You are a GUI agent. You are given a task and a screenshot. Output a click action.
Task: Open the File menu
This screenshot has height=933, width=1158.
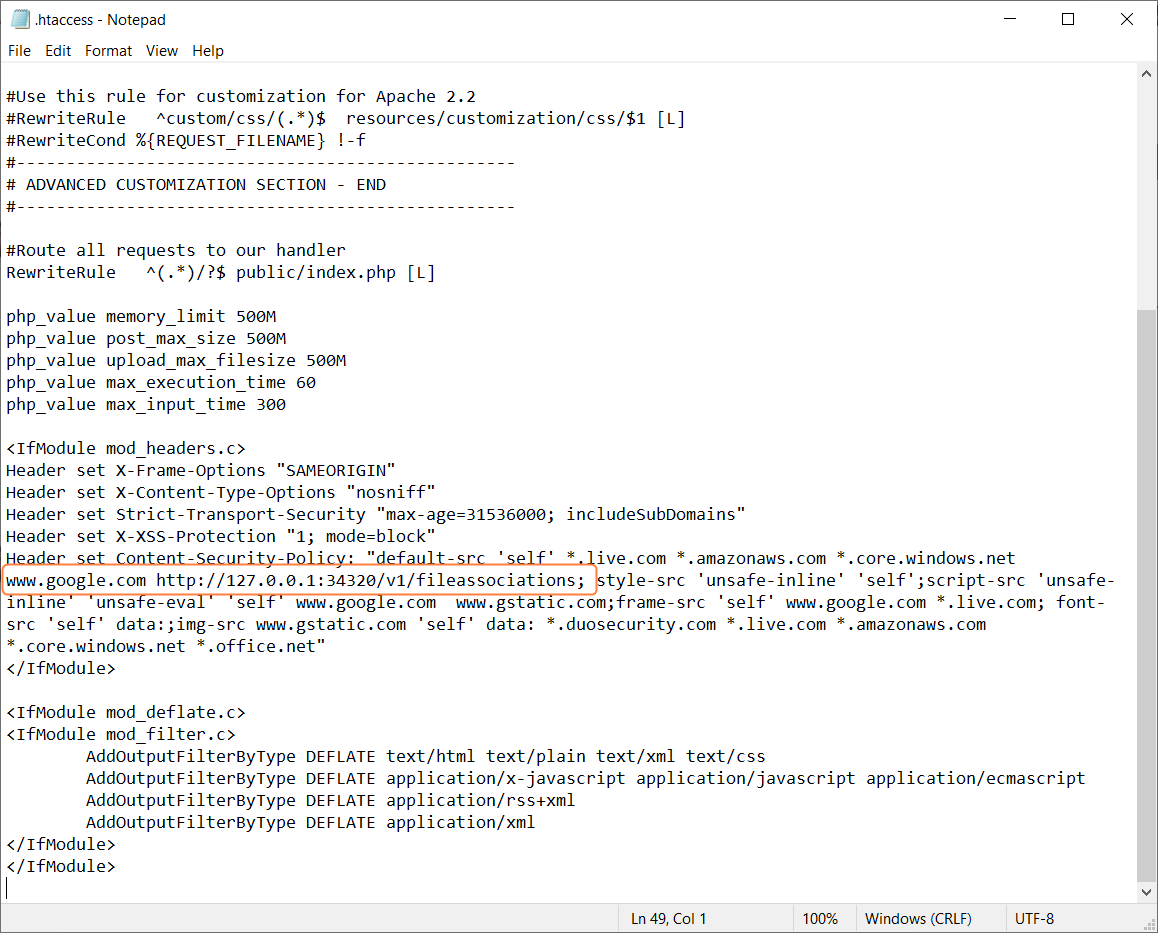pos(19,51)
